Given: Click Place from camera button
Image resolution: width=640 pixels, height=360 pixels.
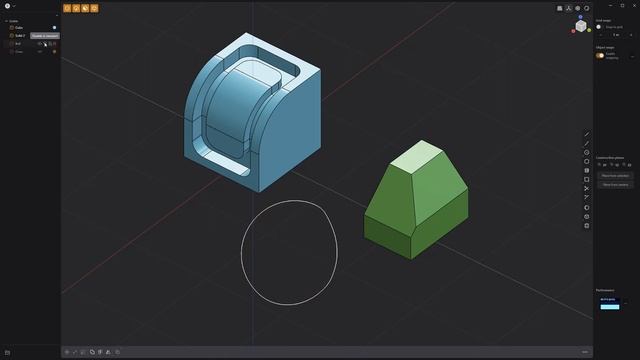Looking at the screenshot, I should [616, 184].
